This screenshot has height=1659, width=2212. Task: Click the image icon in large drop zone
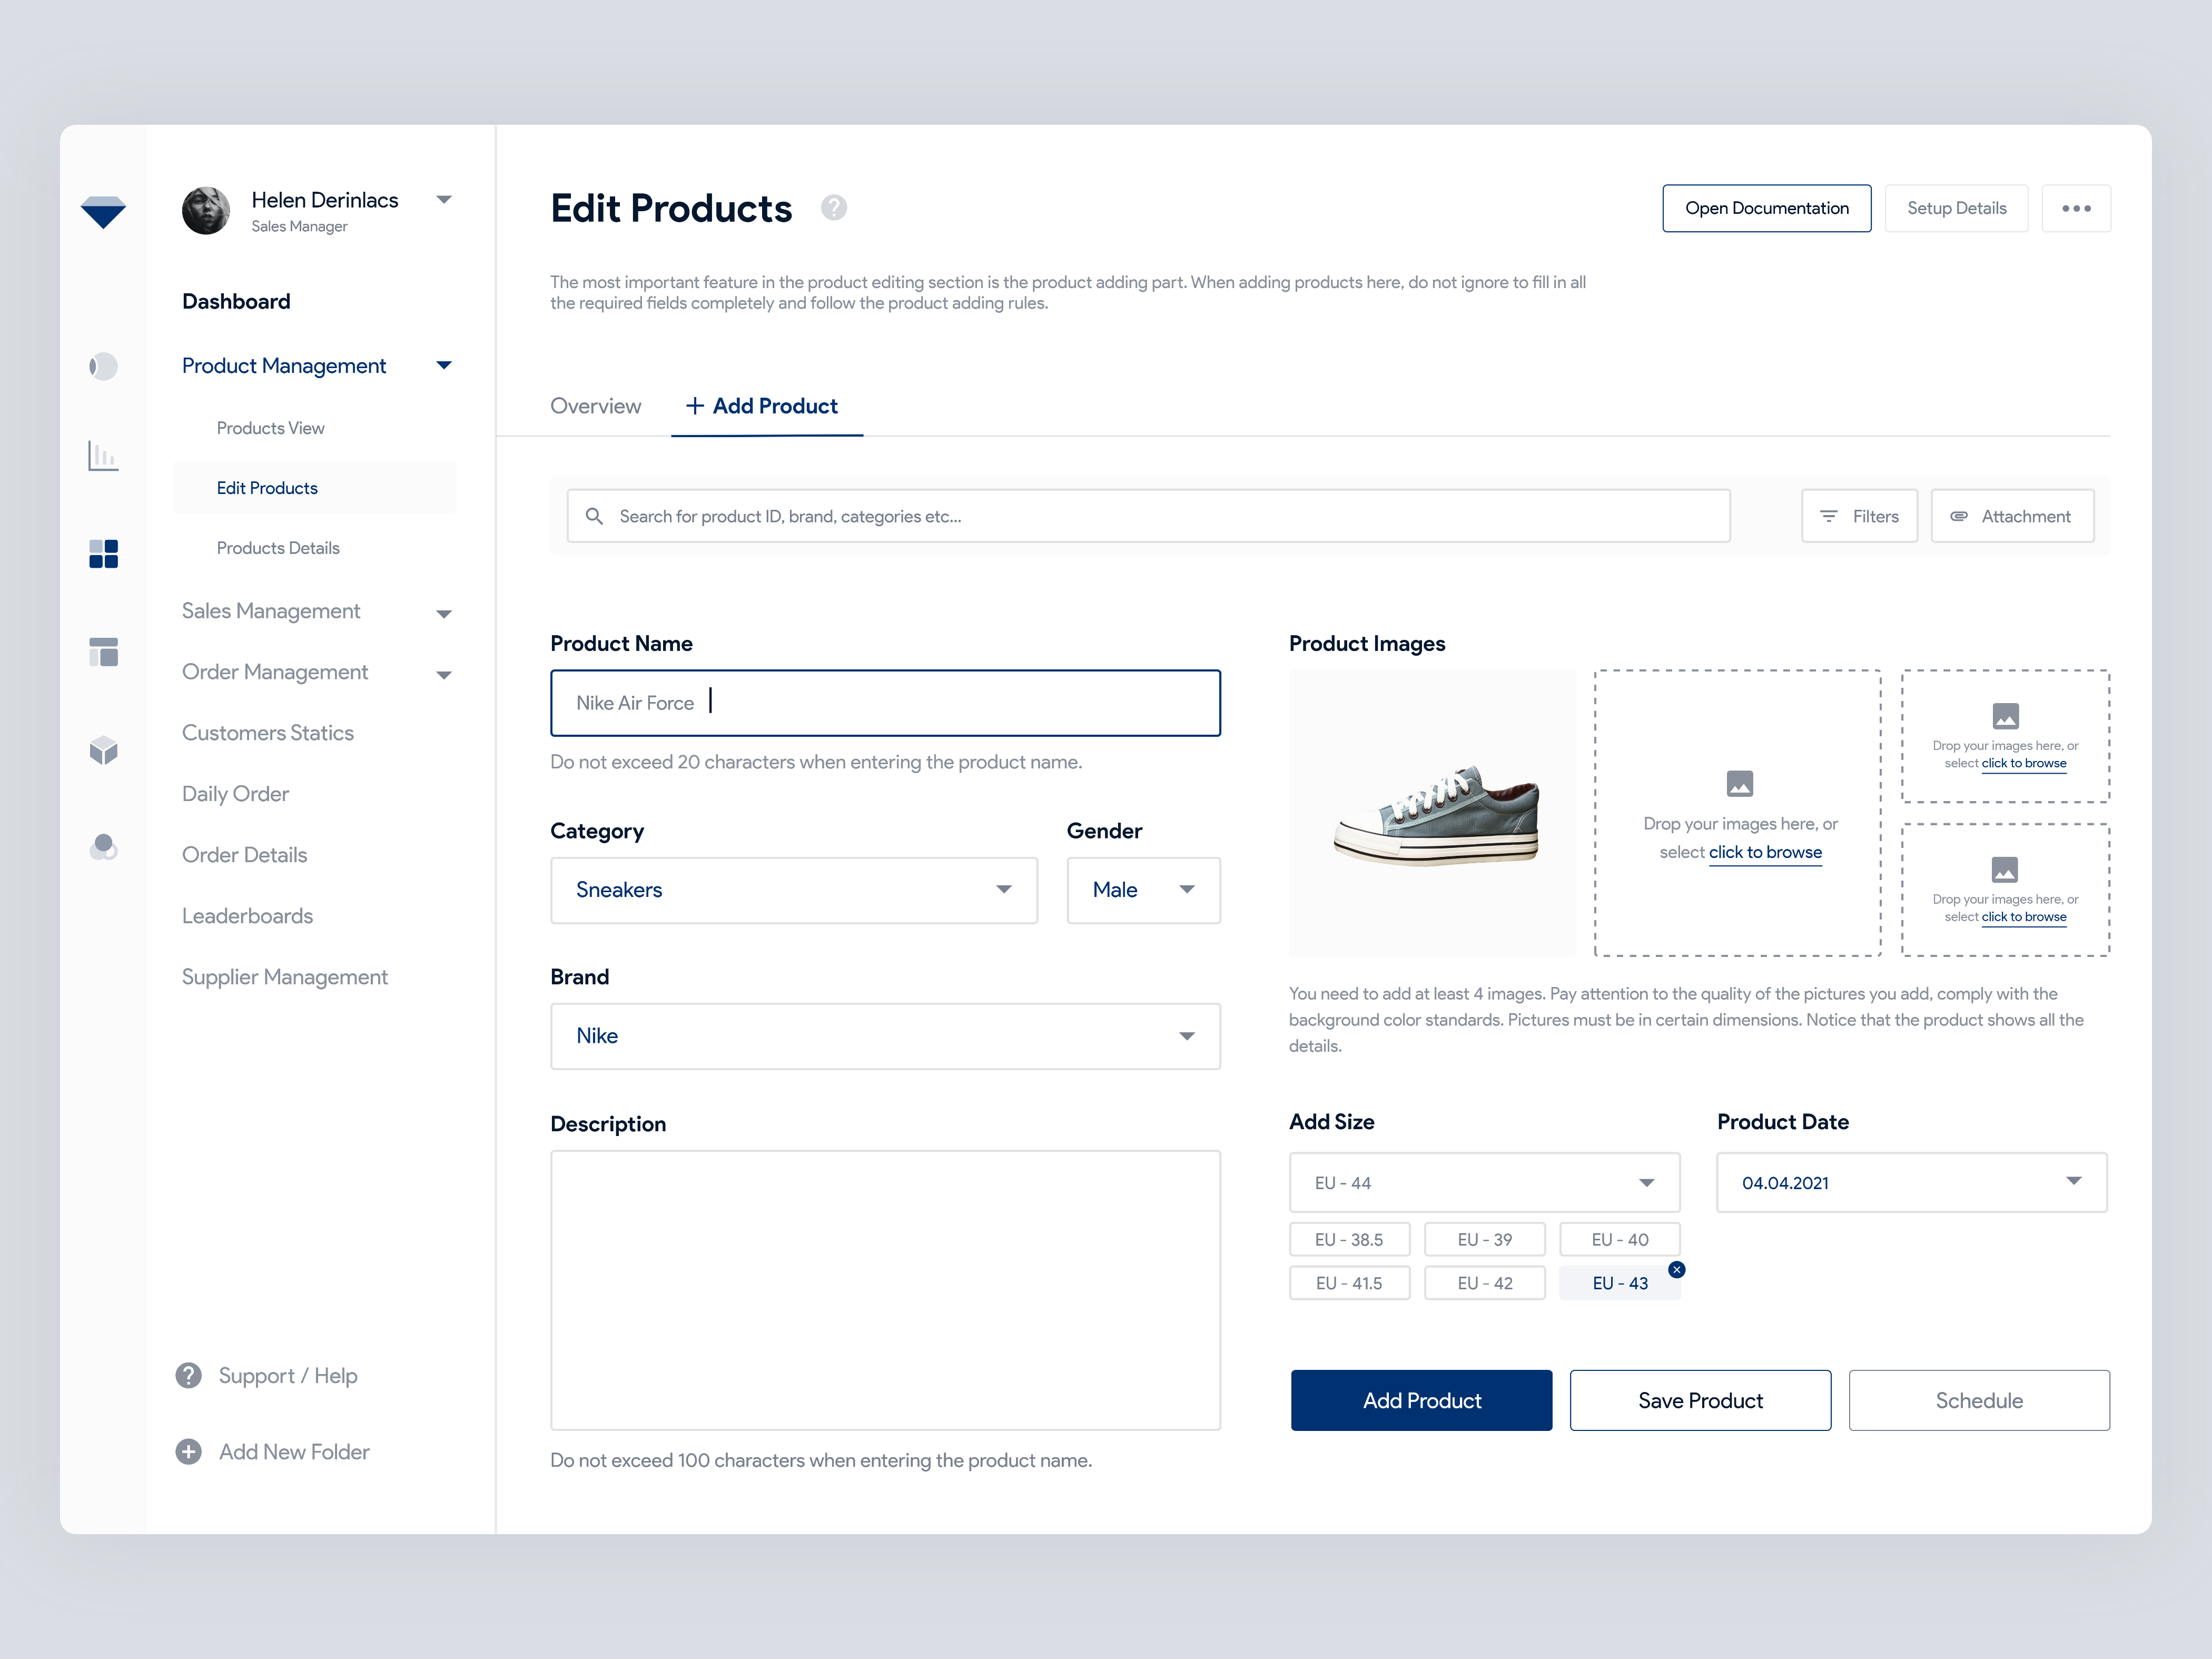point(1740,783)
